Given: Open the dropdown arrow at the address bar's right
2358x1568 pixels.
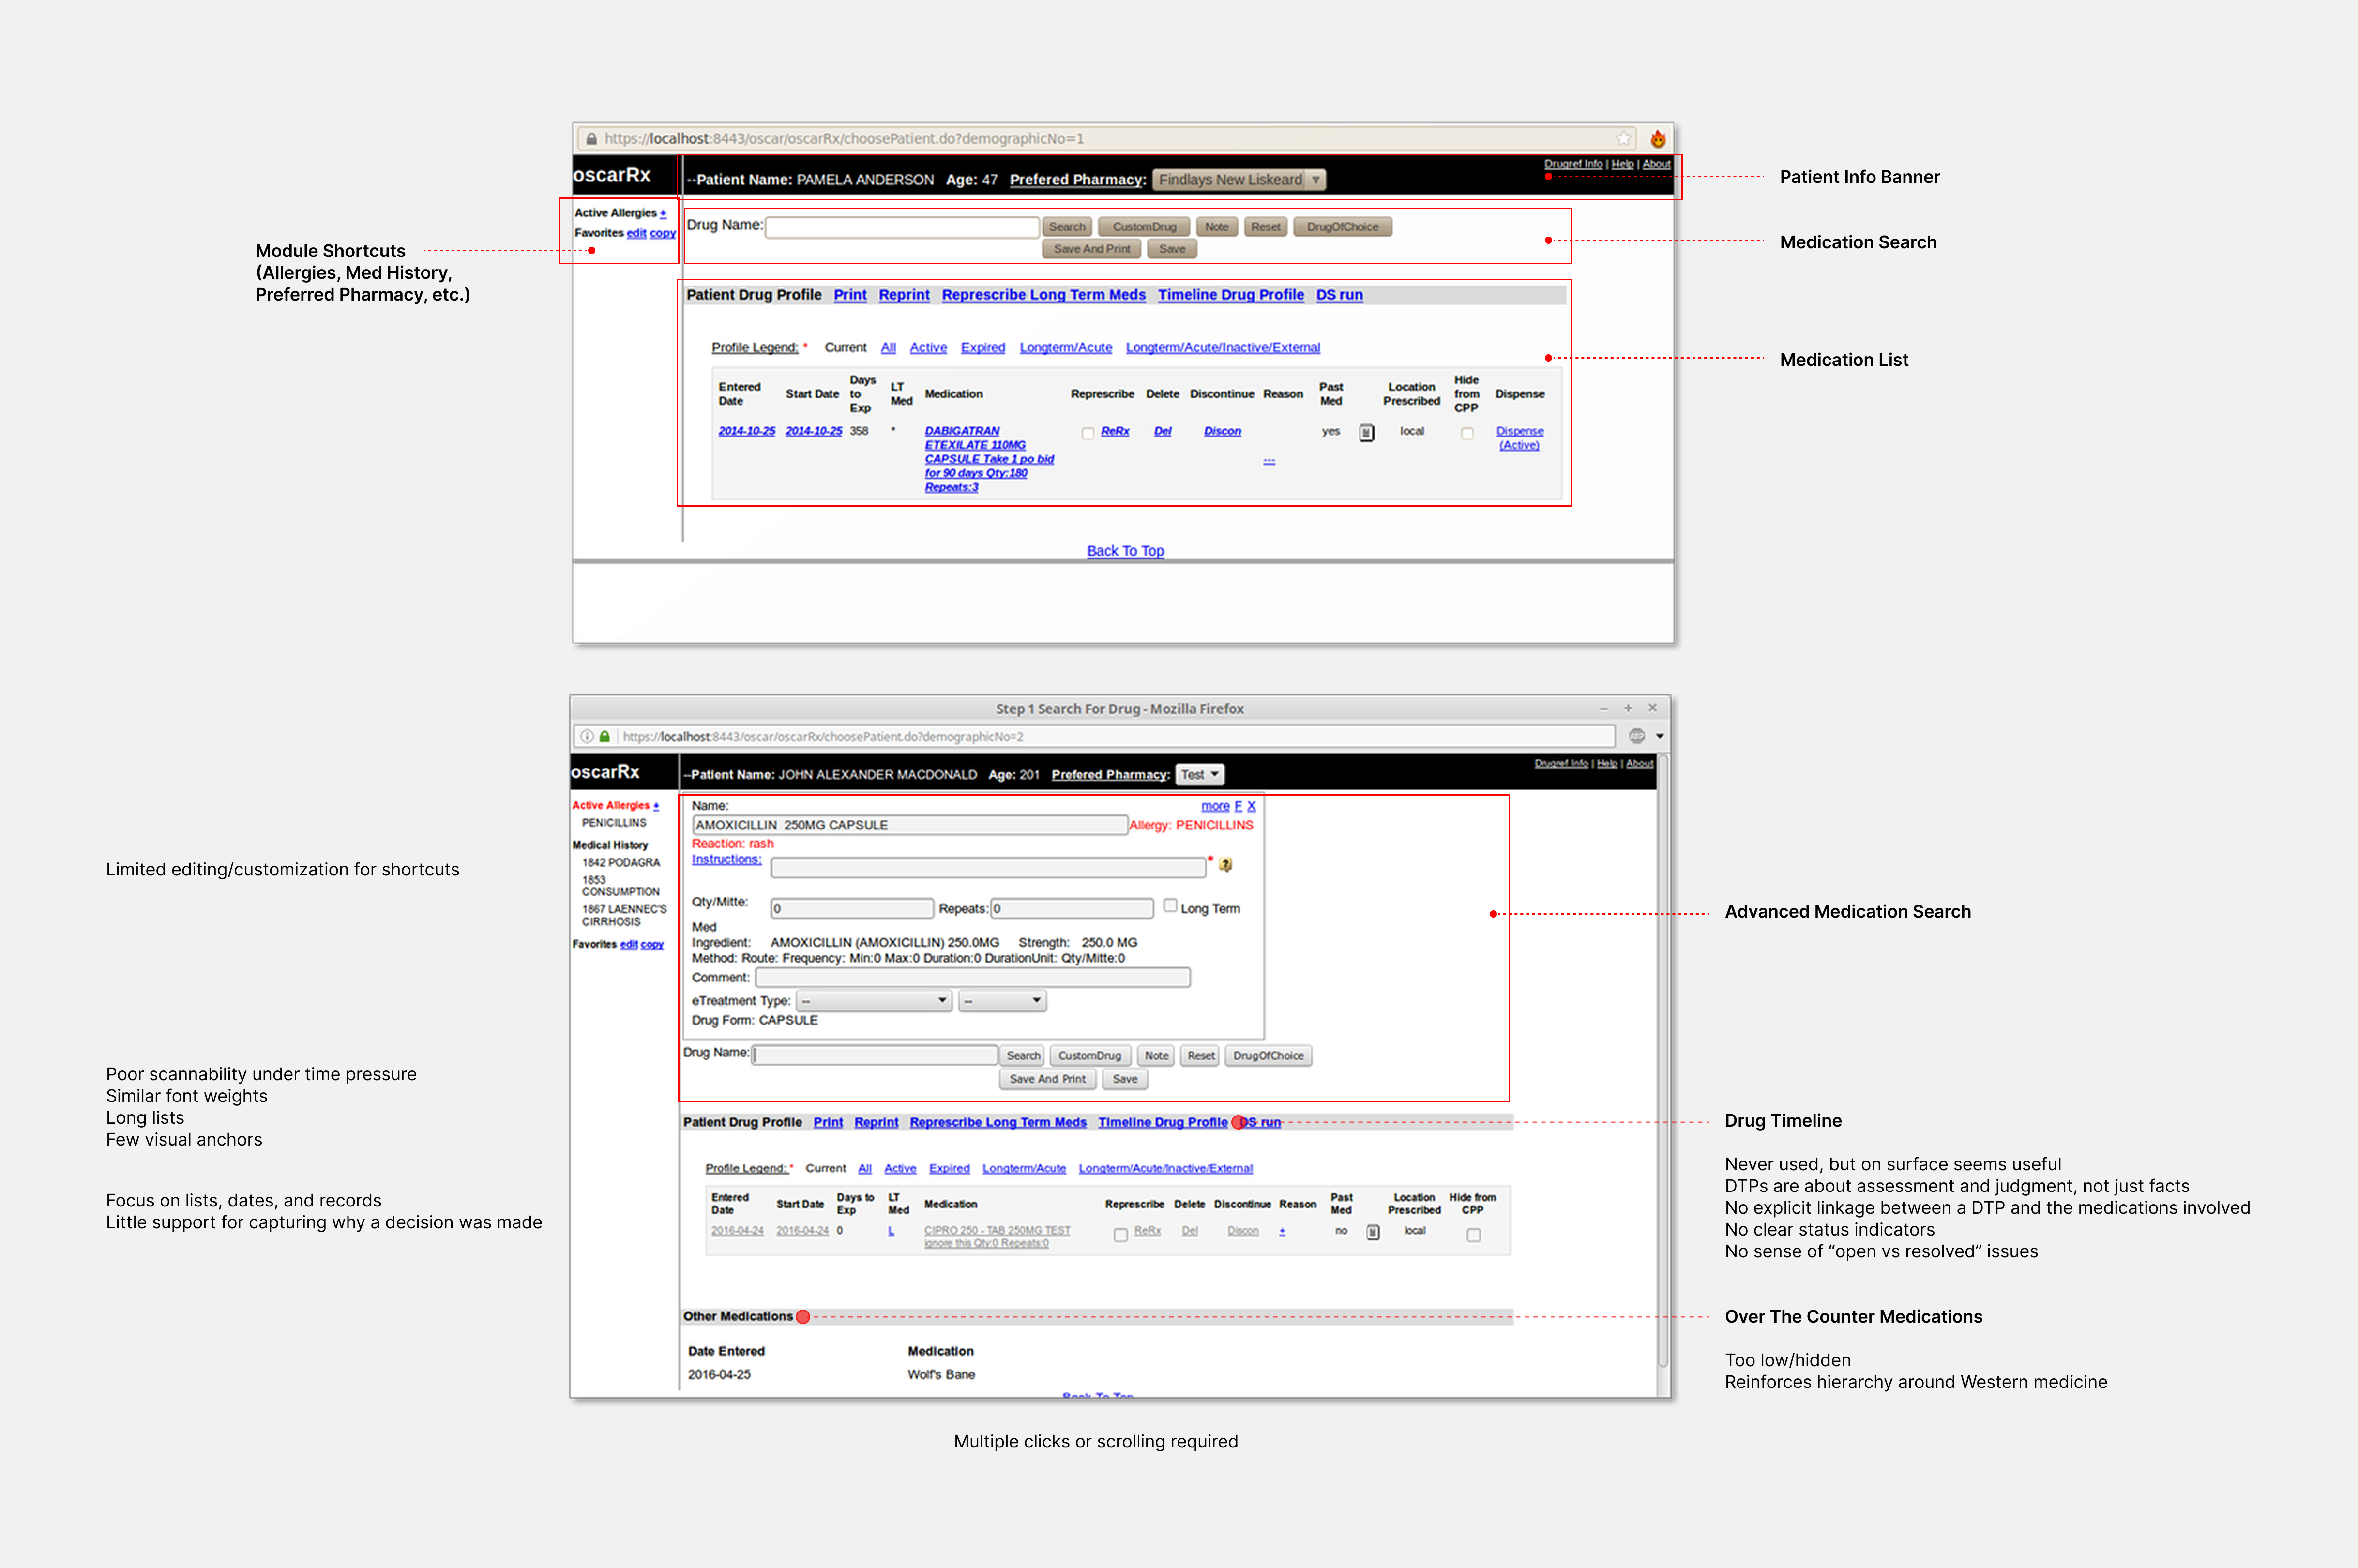Looking at the screenshot, I should pos(1657,736).
